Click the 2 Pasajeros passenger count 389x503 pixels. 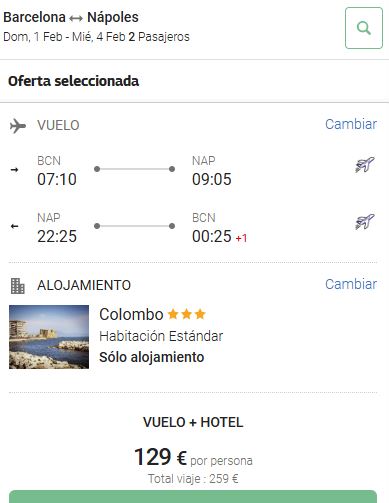tap(159, 37)
